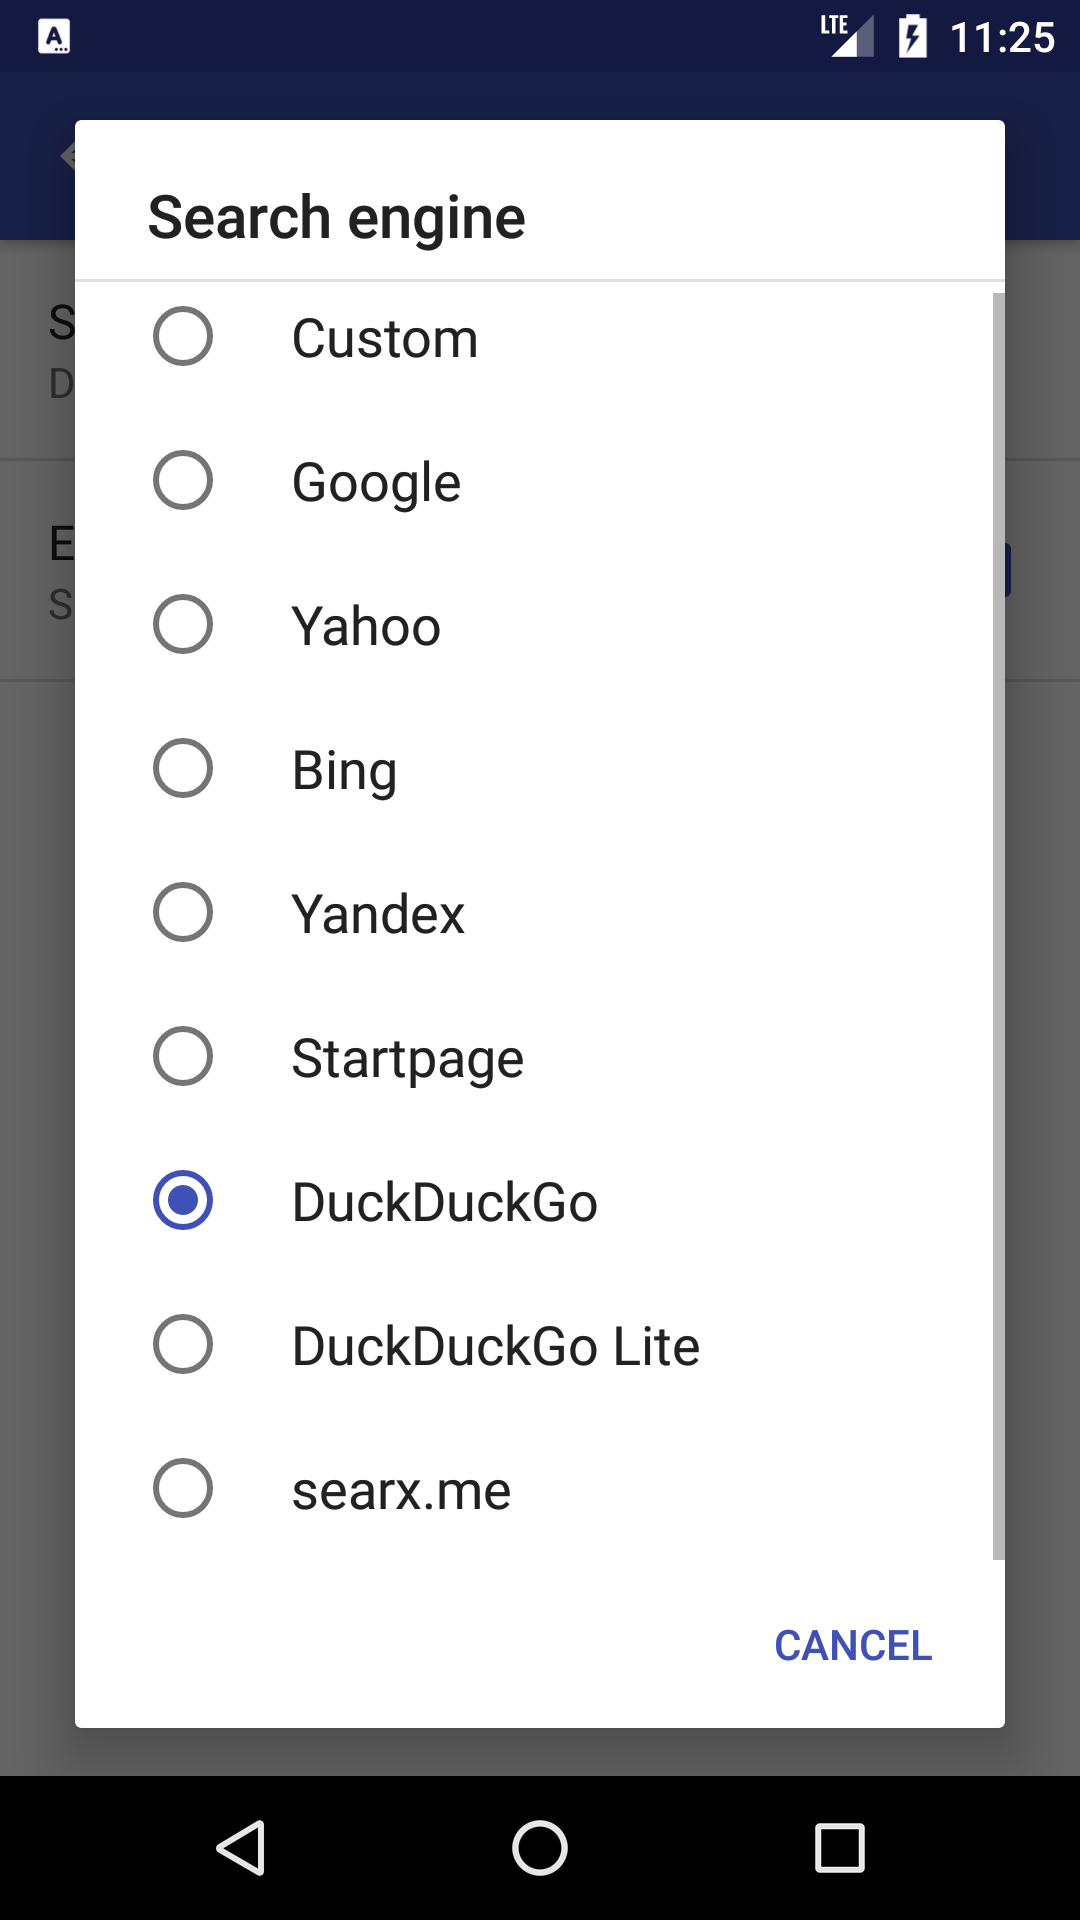Viewport: 1080px width, 1920px height.
Task: Choose Startpage radio button
Action: 183,1057
